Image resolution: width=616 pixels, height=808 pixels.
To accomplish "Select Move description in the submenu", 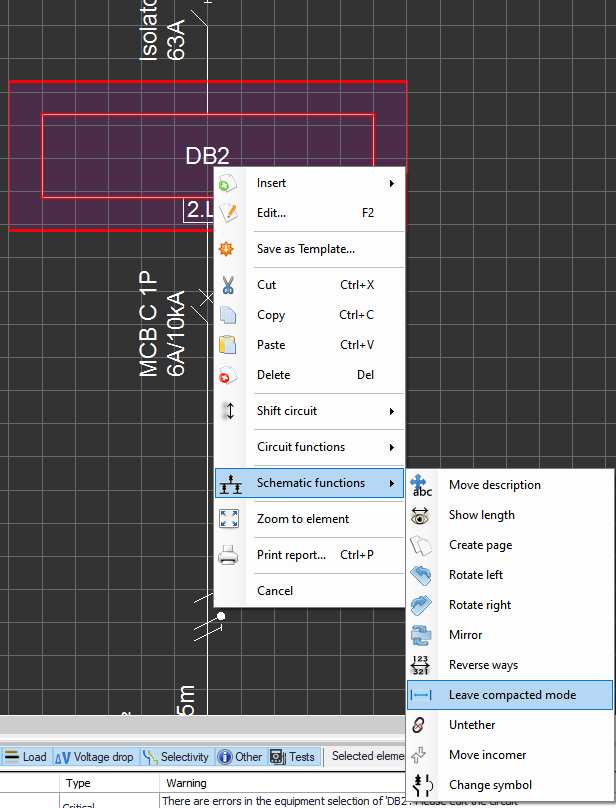I will click(x=510, y=485).
